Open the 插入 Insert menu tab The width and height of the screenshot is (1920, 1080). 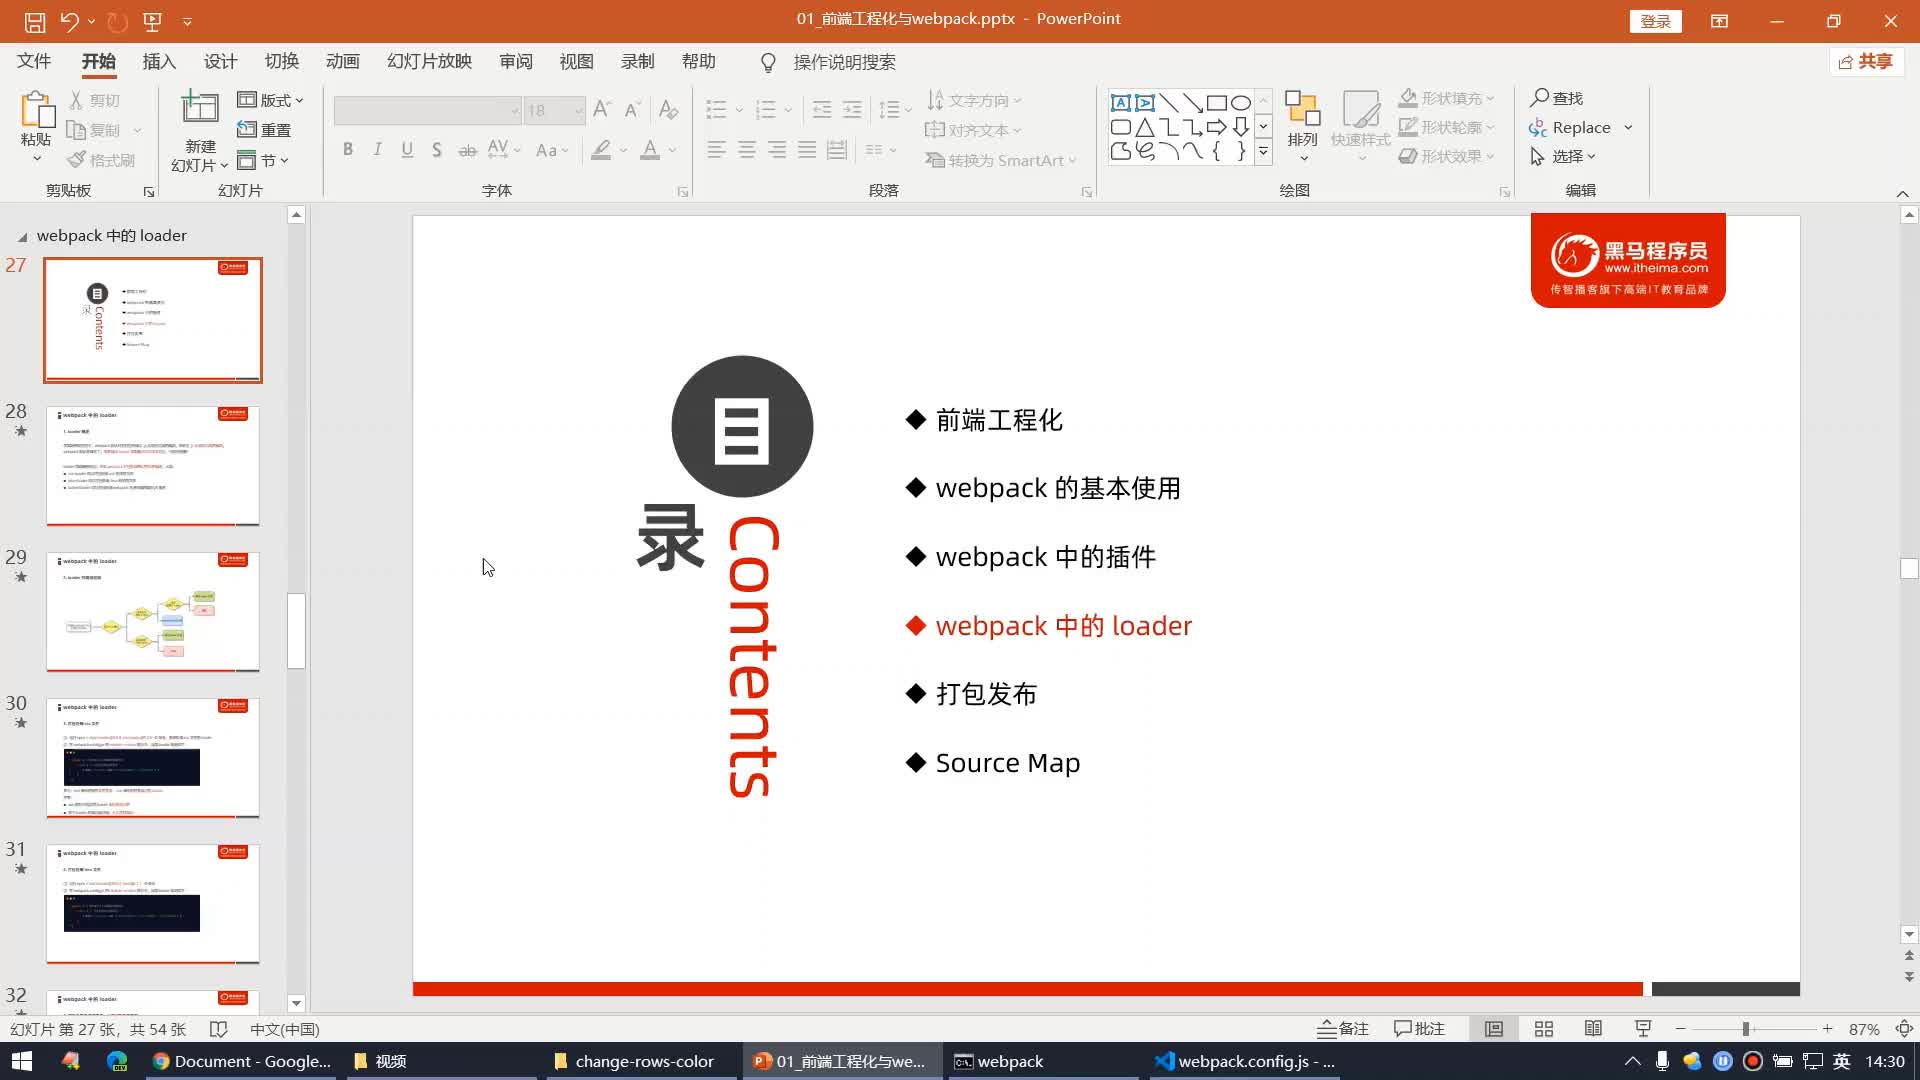pos(158,61)
